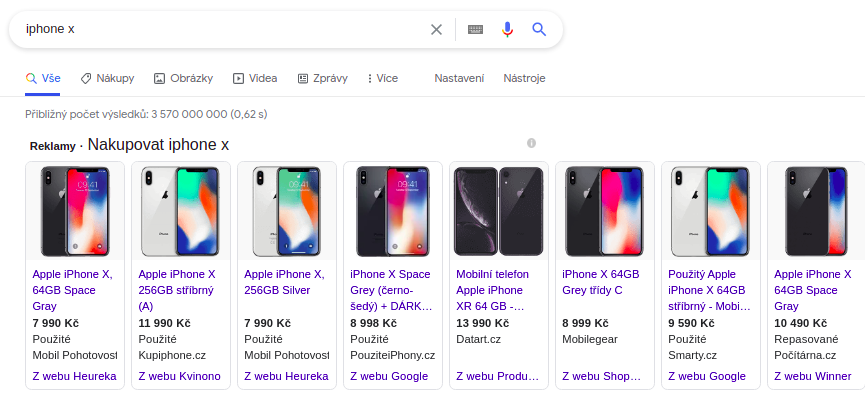Click in the search field containing iphone x
The image size is (865, 401).
221,29
